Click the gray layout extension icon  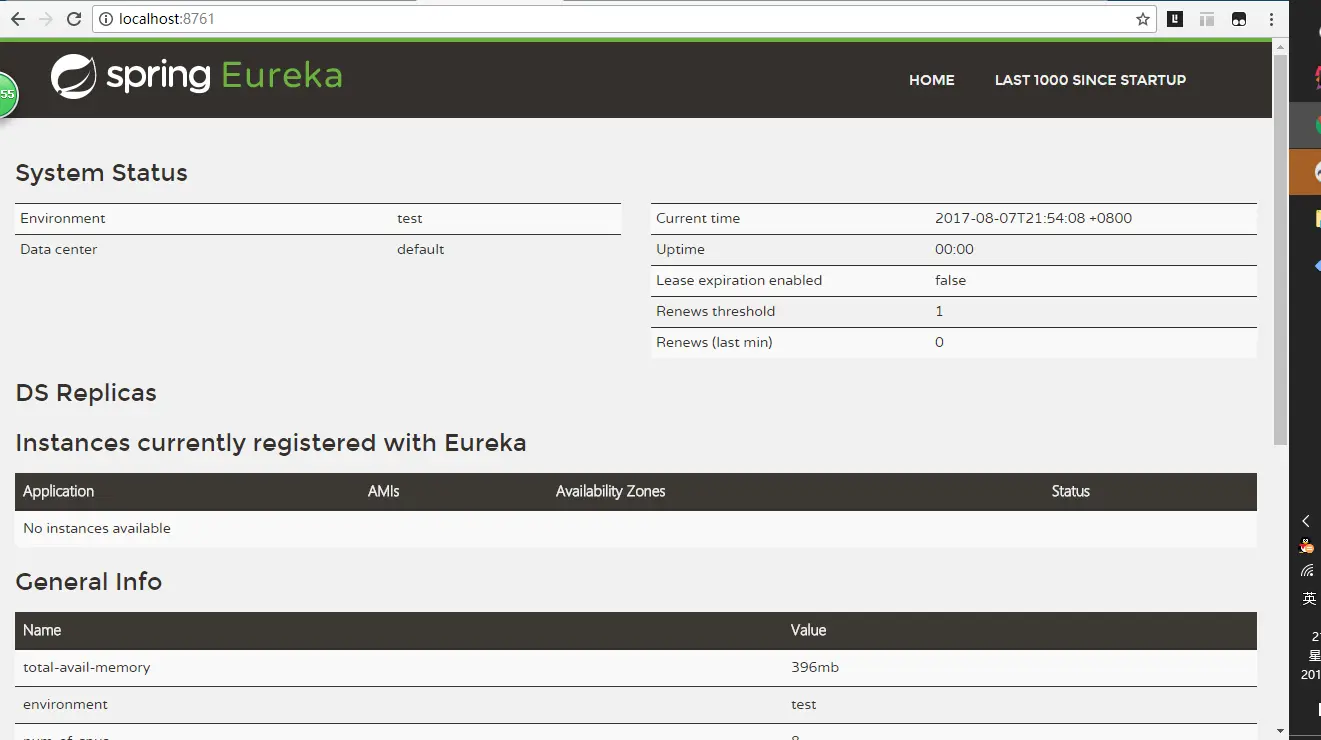(1207, 19)
